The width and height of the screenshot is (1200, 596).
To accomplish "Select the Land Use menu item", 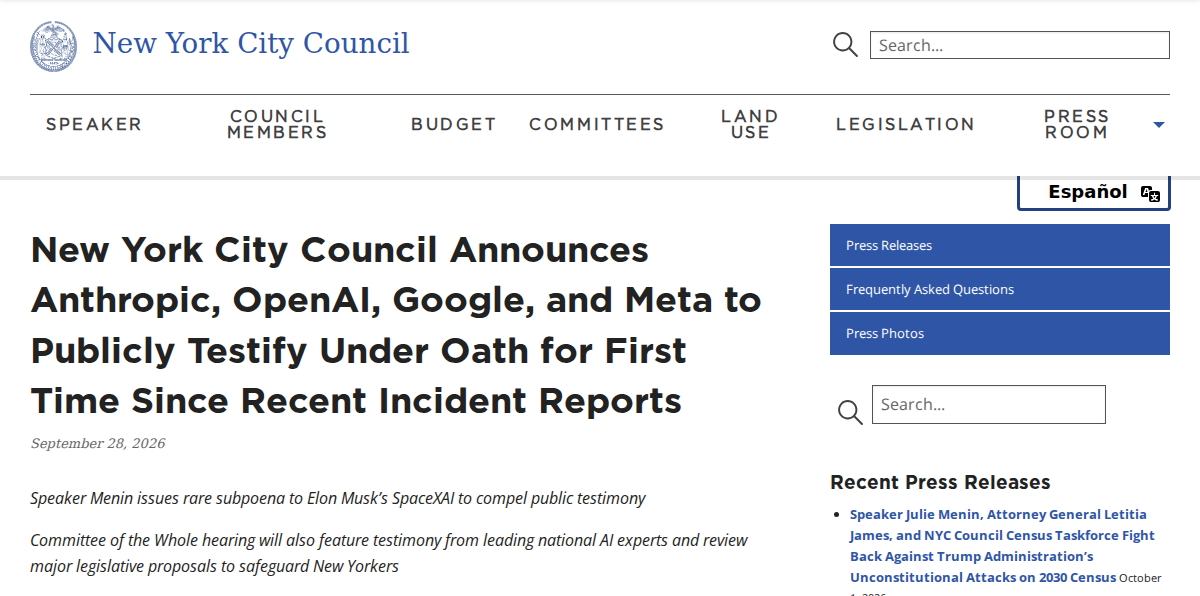I will pos(750,124).
